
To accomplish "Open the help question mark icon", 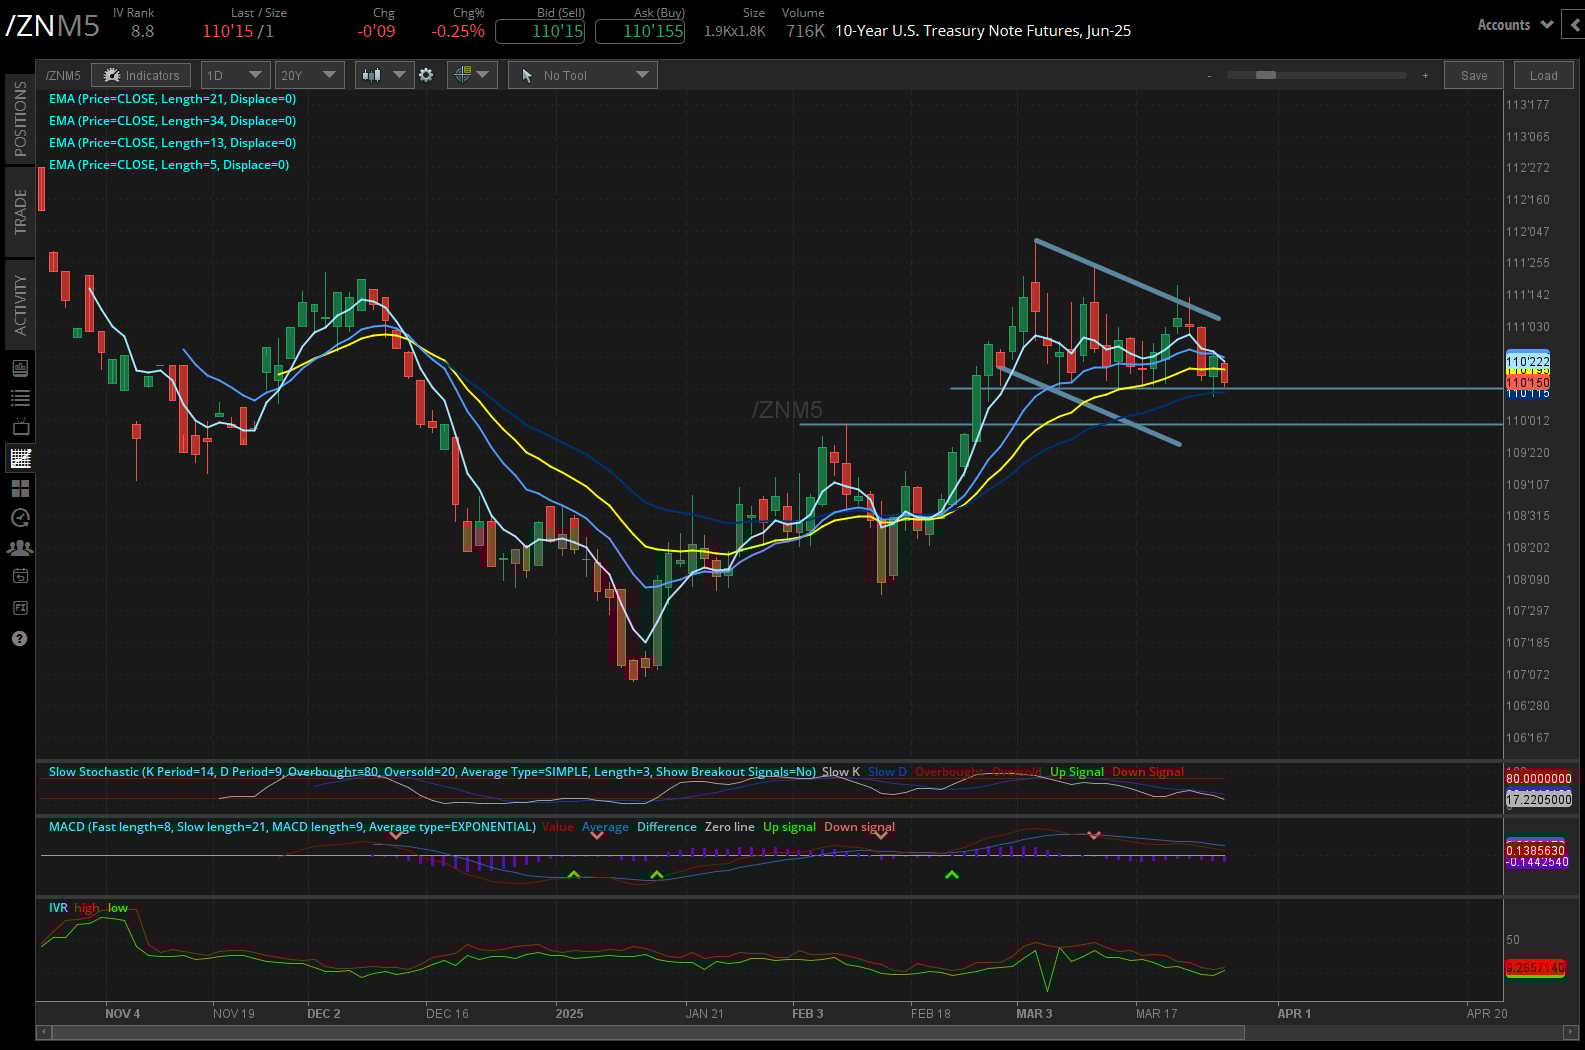I will (x=20, y=638).
